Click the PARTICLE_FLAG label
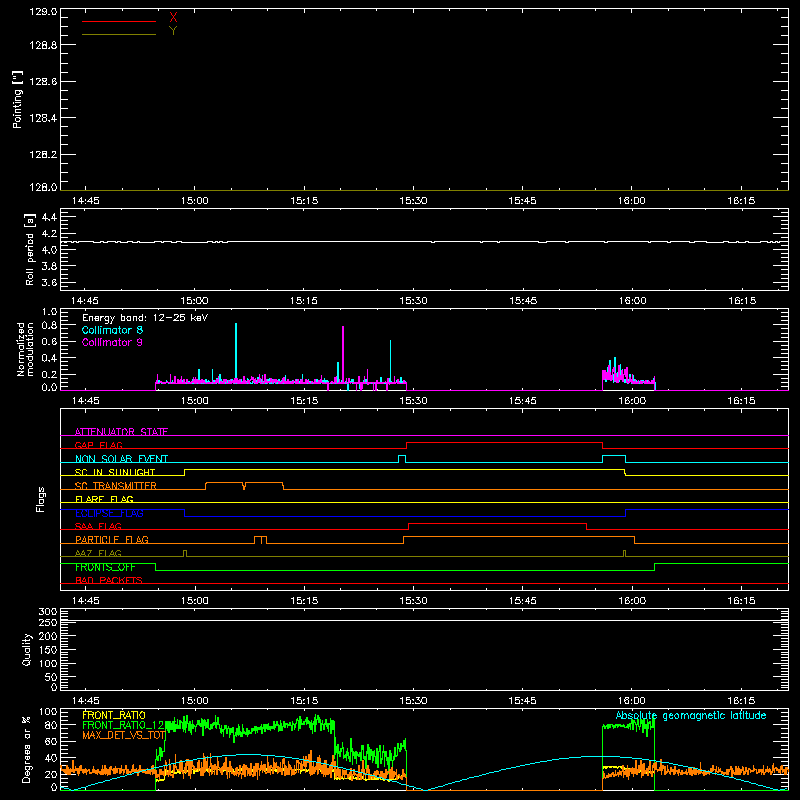Viewport: 800px width, 800px height. (112, 539)
